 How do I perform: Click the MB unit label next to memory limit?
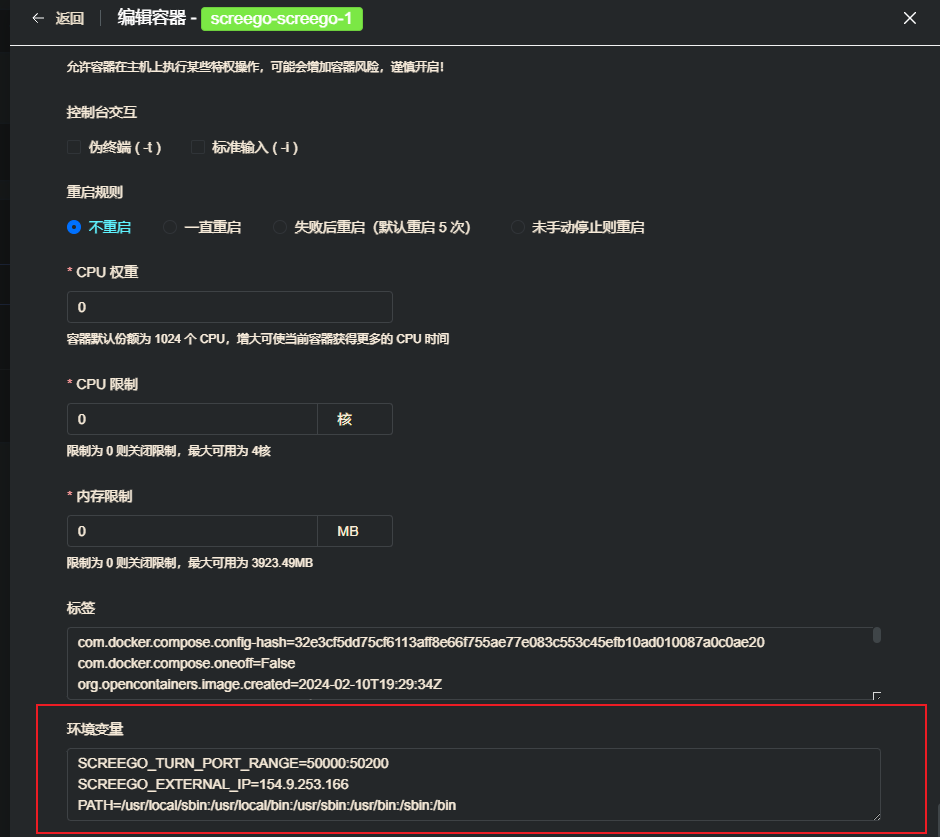point(355,531)
